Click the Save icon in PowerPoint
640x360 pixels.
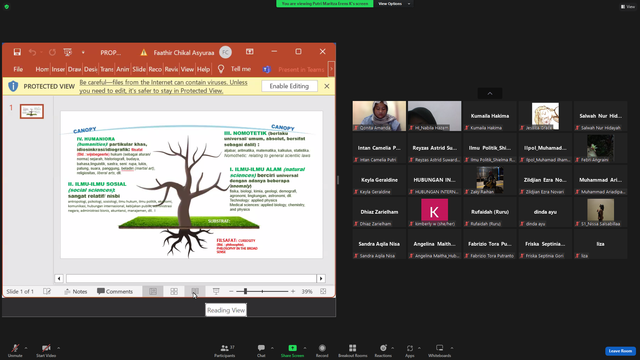pyautogui.click(x=17, y=52)
